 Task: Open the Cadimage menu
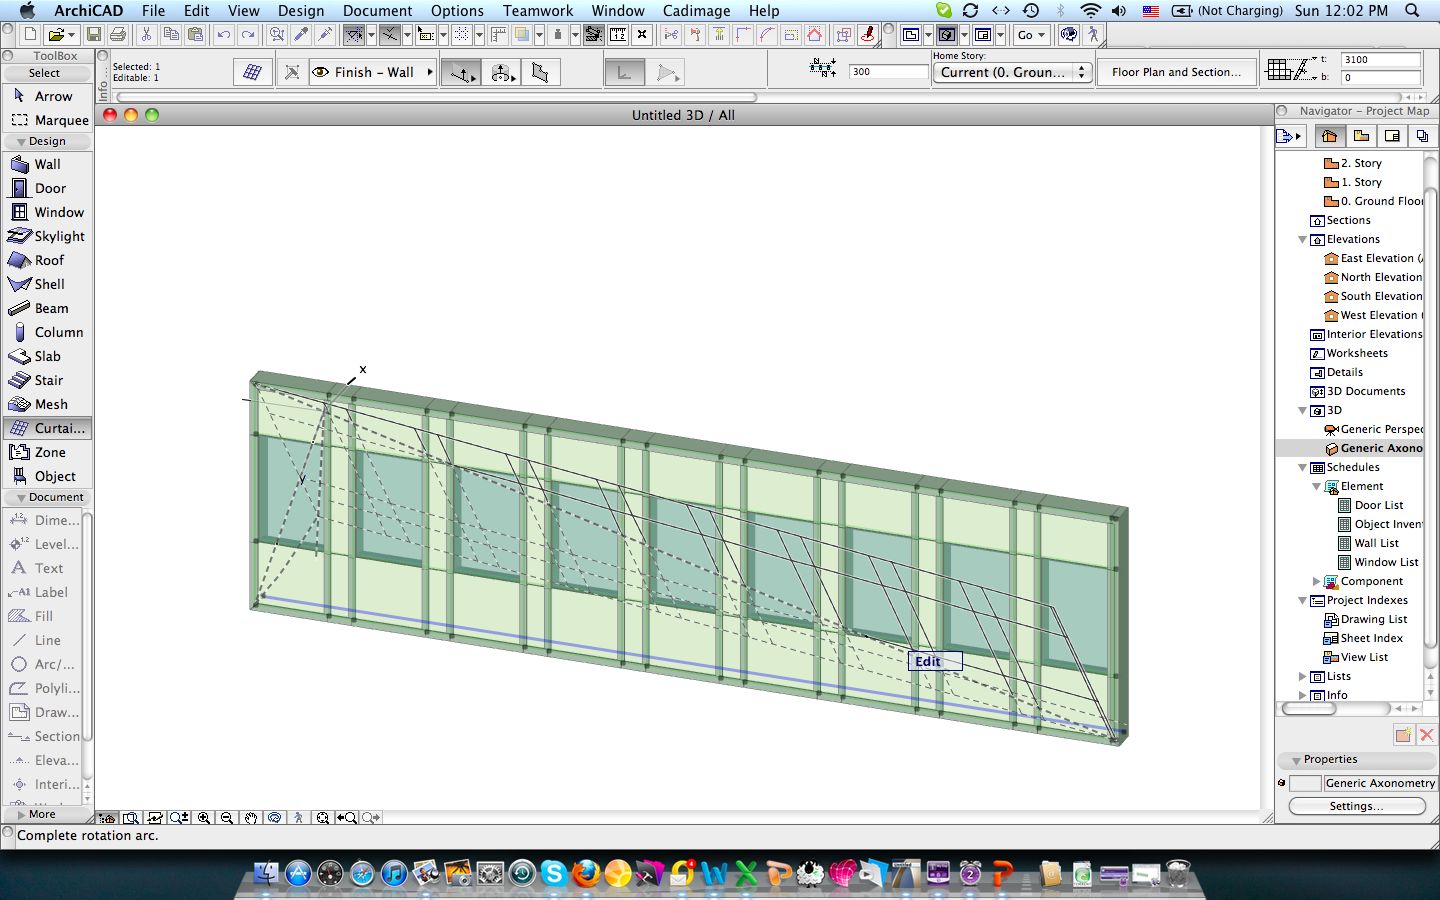(x=696, y=11)
